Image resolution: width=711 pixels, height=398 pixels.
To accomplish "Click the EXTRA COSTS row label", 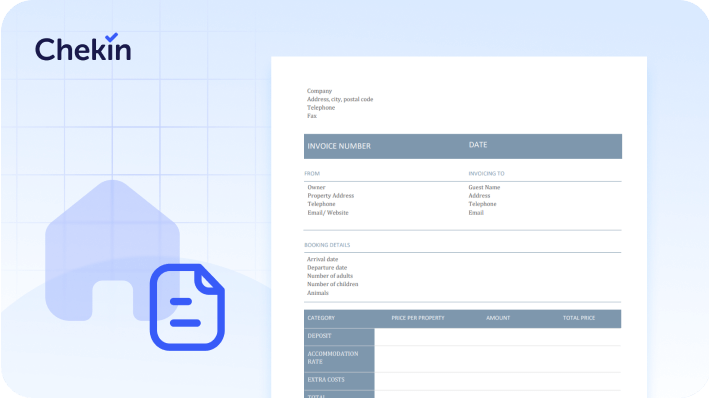I will click(326, 379).
